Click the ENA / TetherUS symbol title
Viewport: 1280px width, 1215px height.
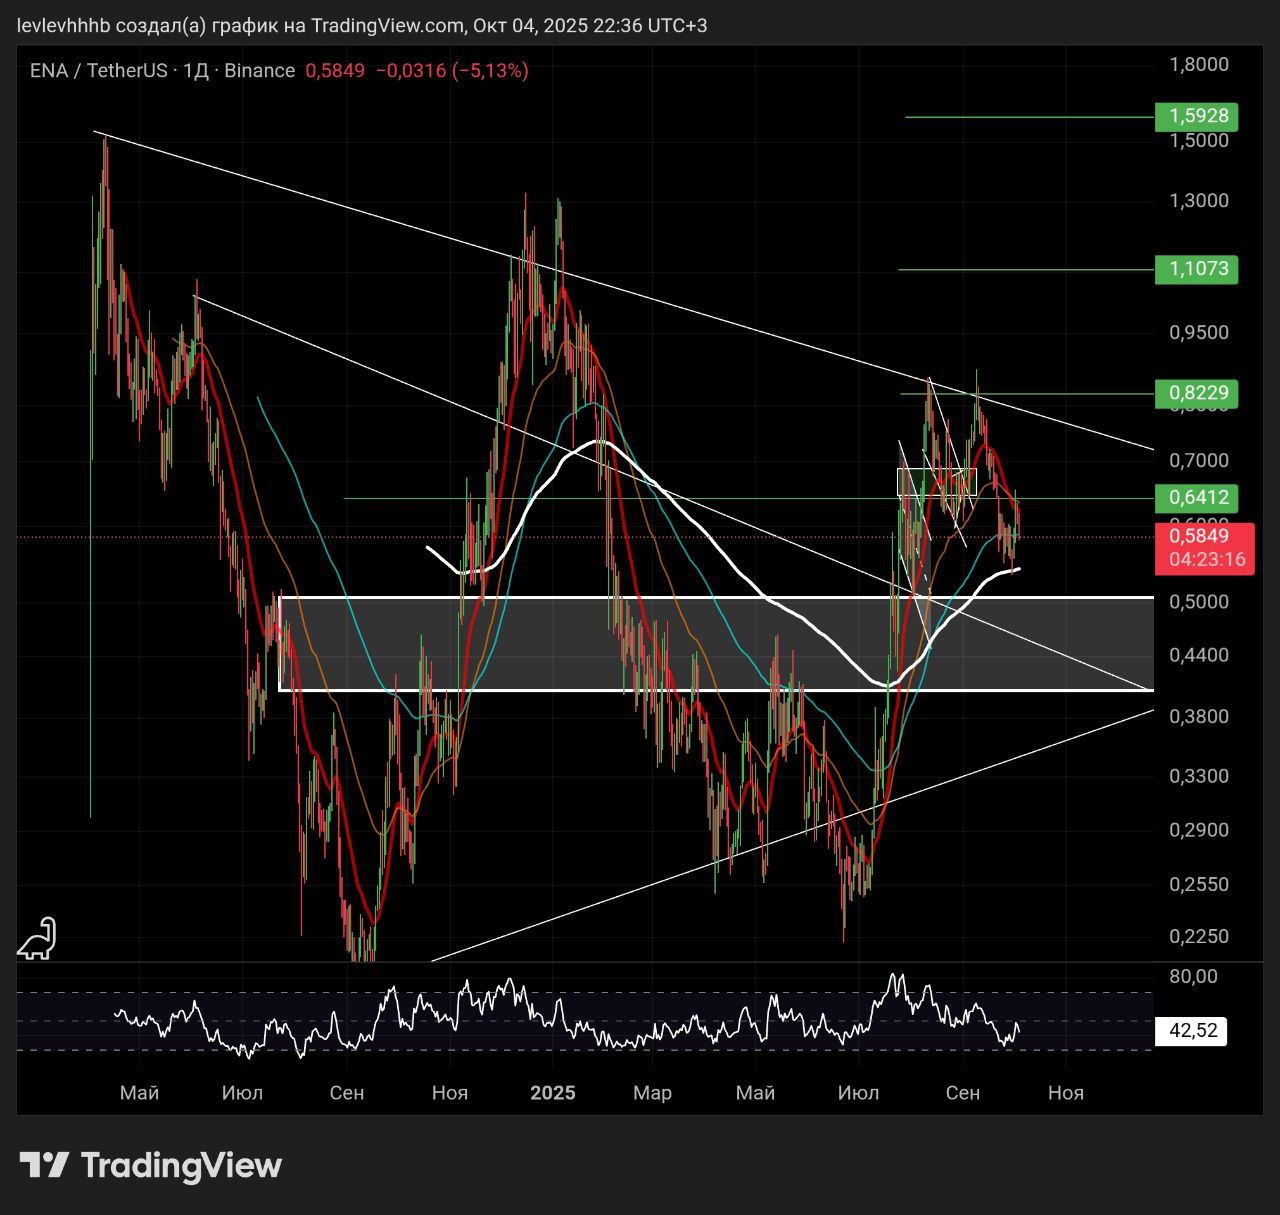pyautogui.click(x=98, y=70)
